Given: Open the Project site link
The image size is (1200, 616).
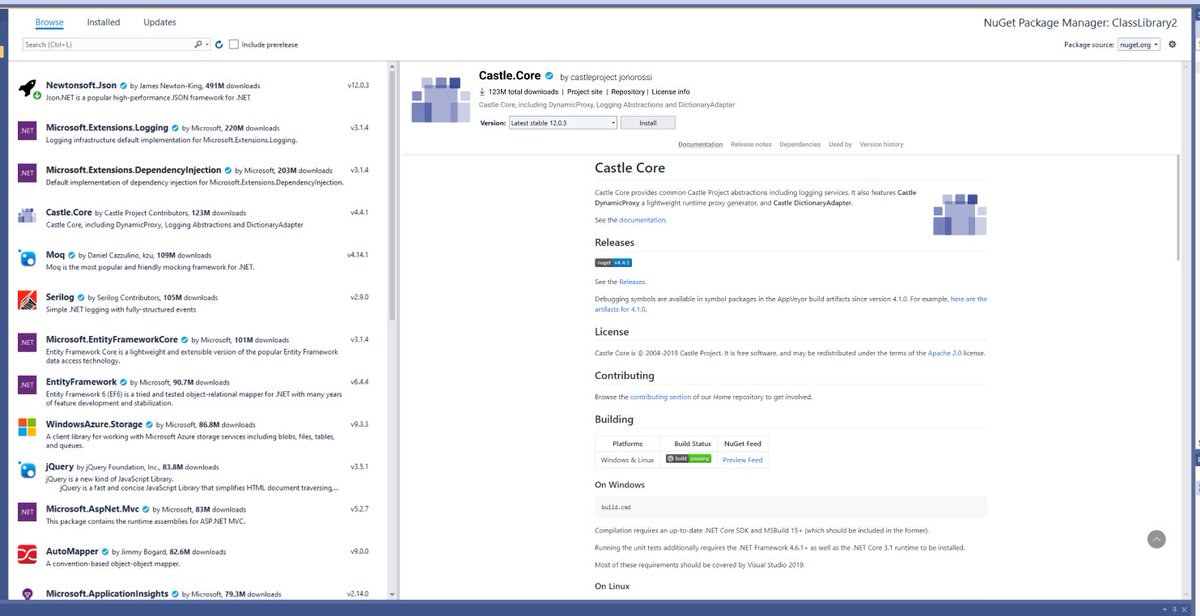Looking at the screenshot, I should point(585,92).
